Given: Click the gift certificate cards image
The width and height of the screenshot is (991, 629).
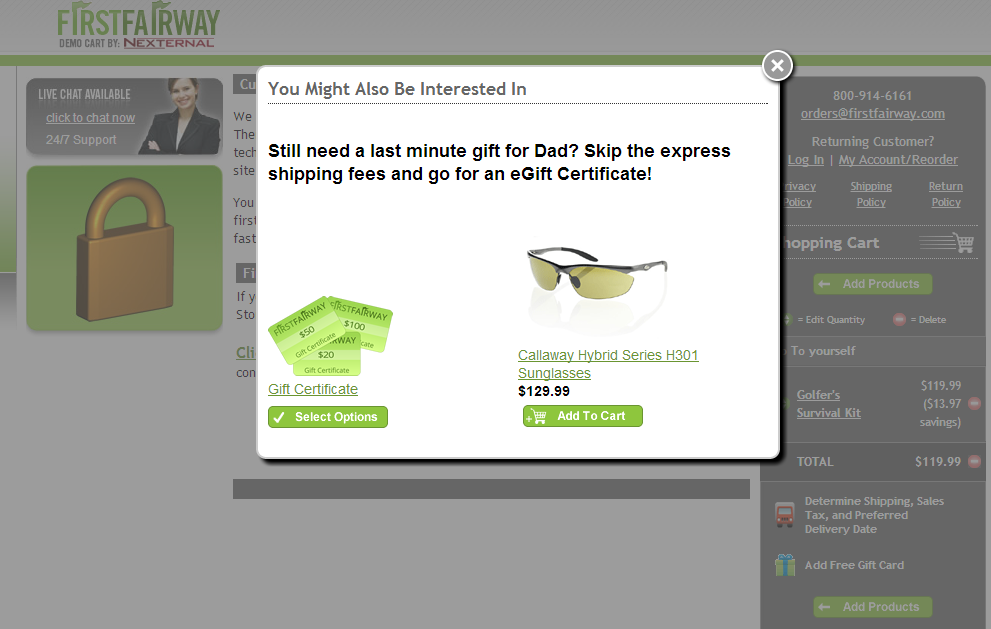Looking at the screenshot, I should pos(330,336).
